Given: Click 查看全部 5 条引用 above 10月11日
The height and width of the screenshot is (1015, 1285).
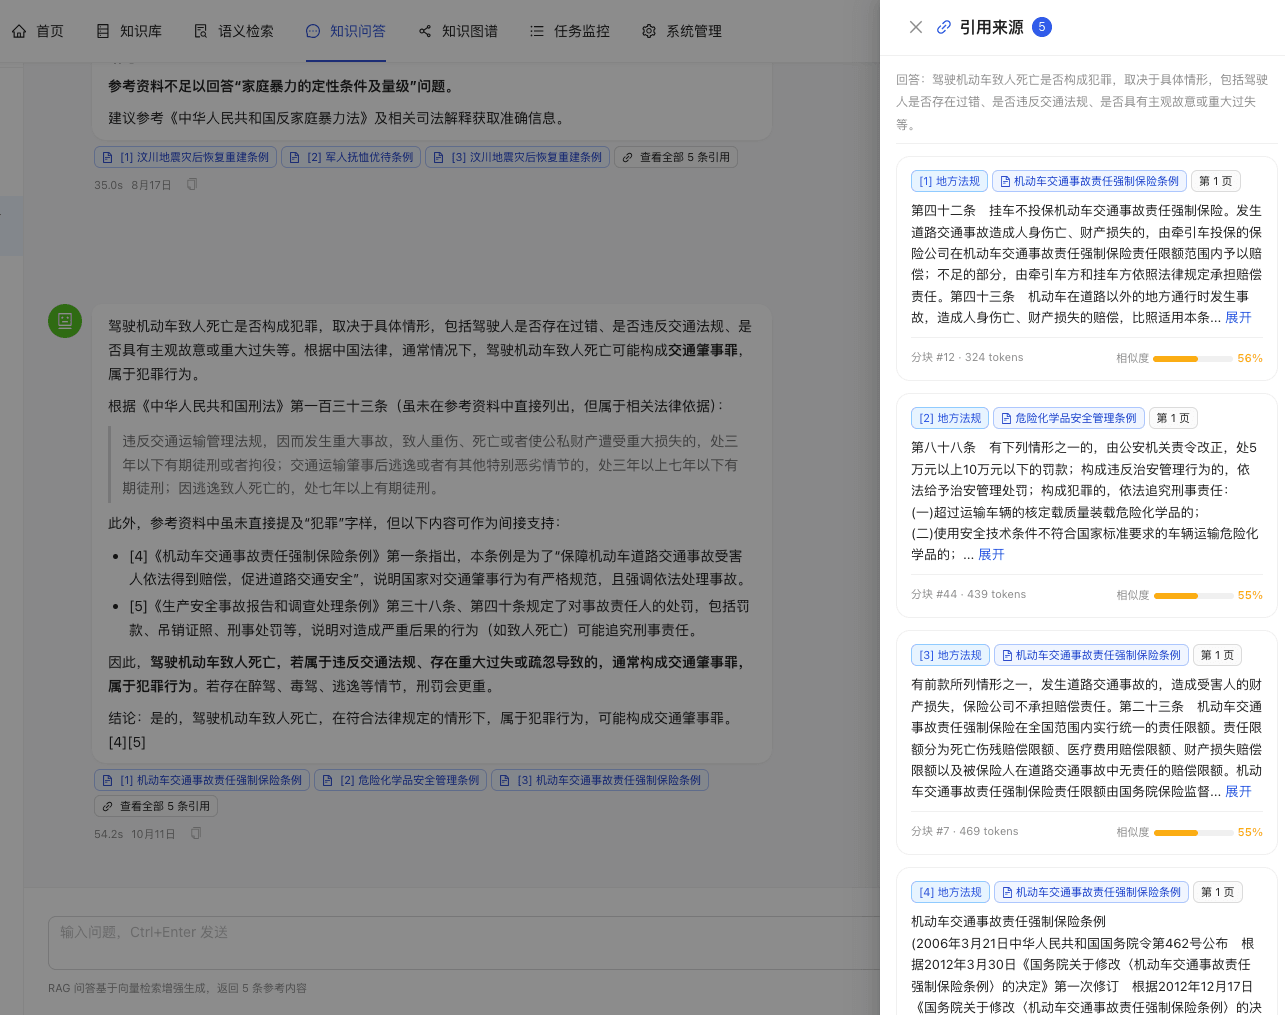Looking at the screenshot, I should tap(156, 806).
